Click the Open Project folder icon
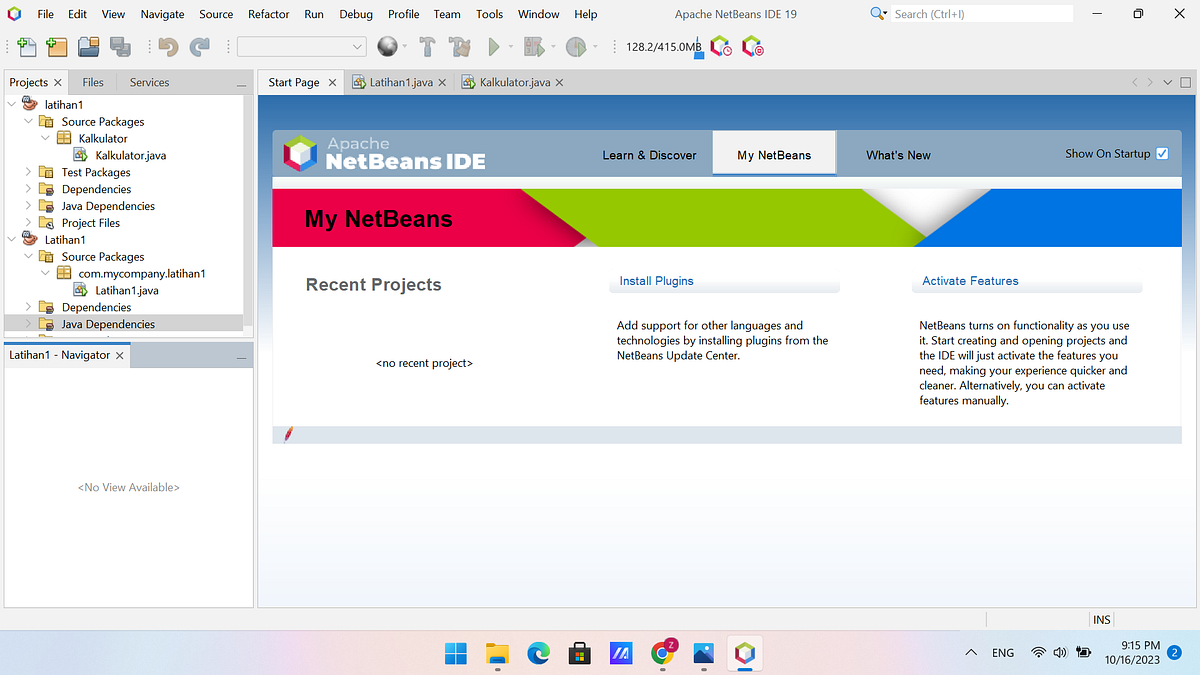This screenshot has width=1200, height=675. coord(88,47)
